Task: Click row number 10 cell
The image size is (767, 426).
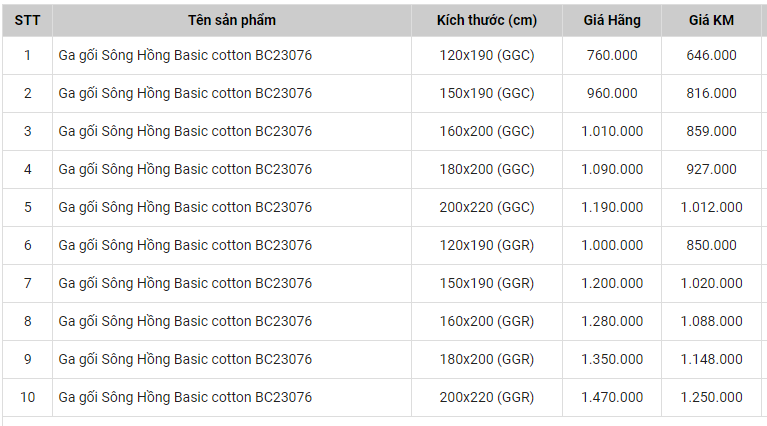Action: (x=27, y=398)
